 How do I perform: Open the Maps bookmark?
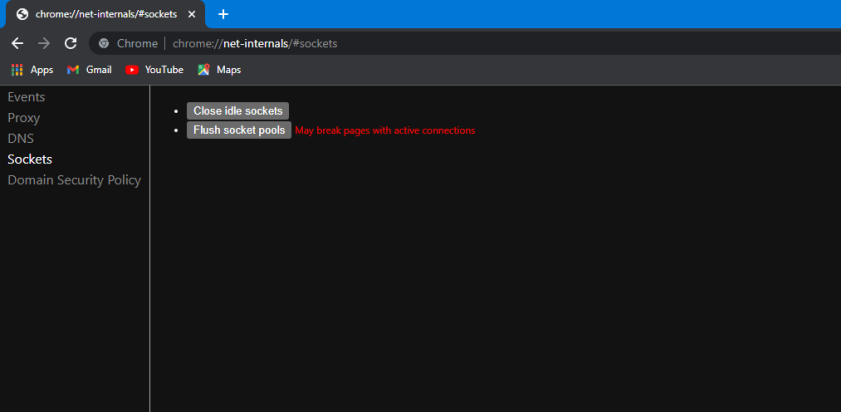[219, 70]
